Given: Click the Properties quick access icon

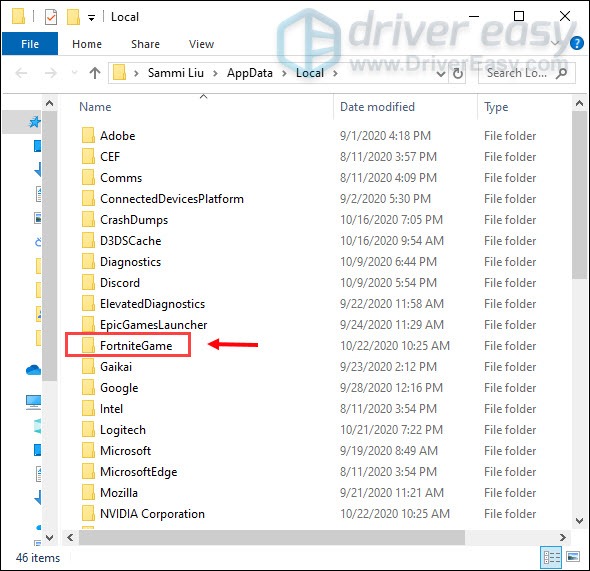Looking at the screenshot, I should (x=51, y=17).
